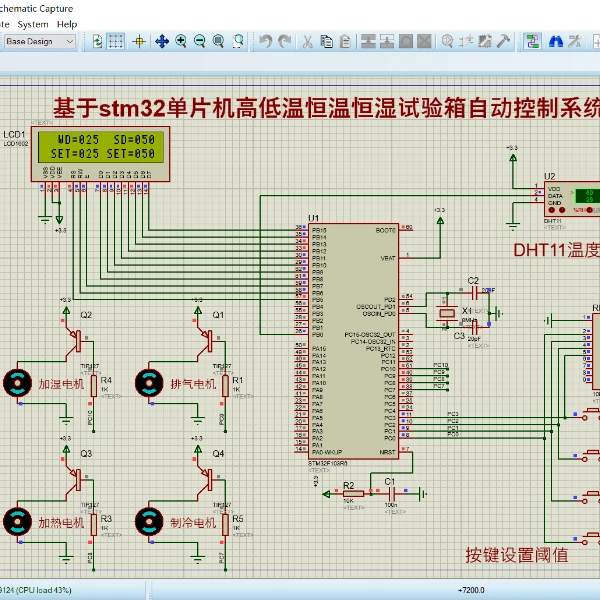The image size is (600, 600).
Task: Click the +3.3 power terminal at VBAT
Action: pyautogui.click(x=440, y=219)
